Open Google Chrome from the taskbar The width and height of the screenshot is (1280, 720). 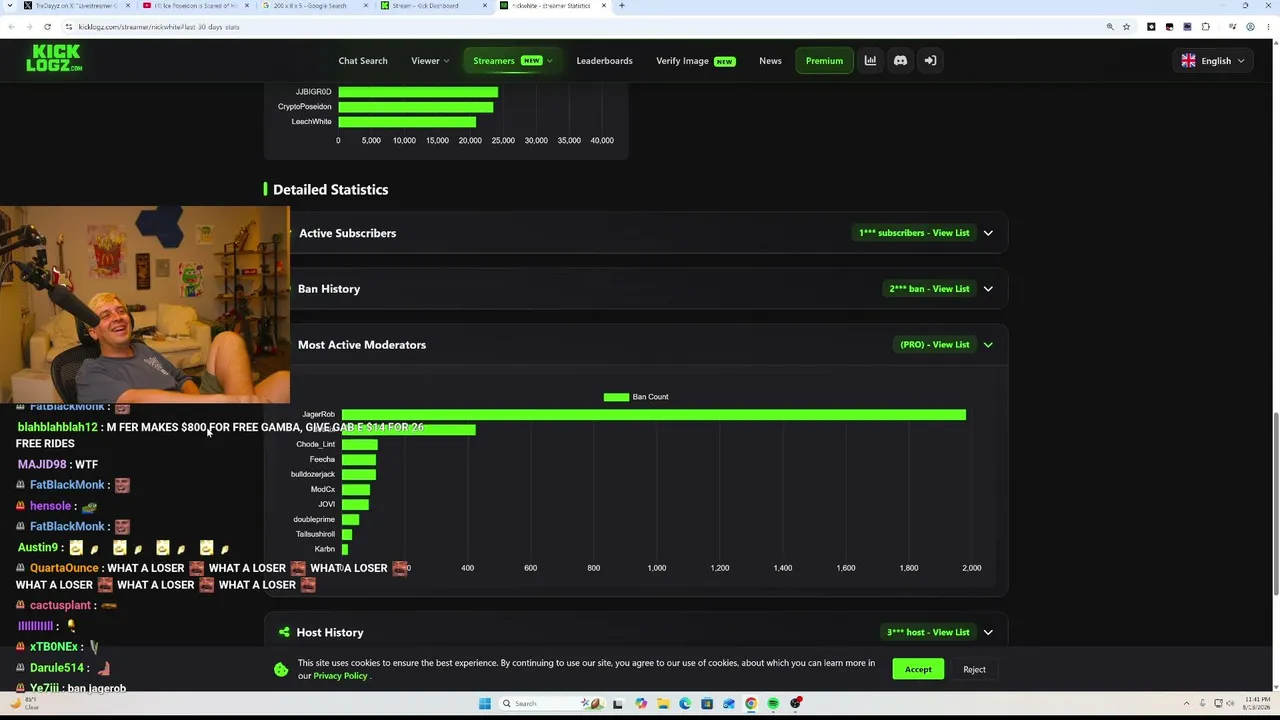(751, 704)
